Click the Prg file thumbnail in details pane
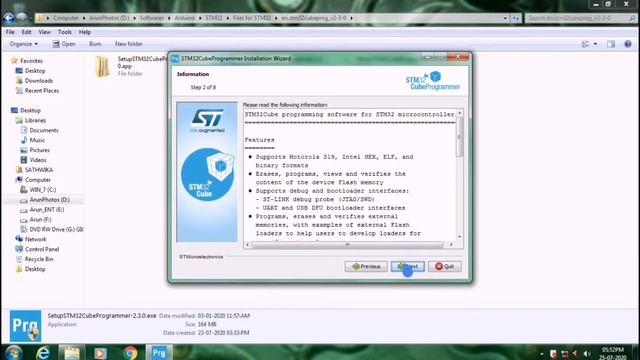The image size is (640, 360). click(25, 326)
